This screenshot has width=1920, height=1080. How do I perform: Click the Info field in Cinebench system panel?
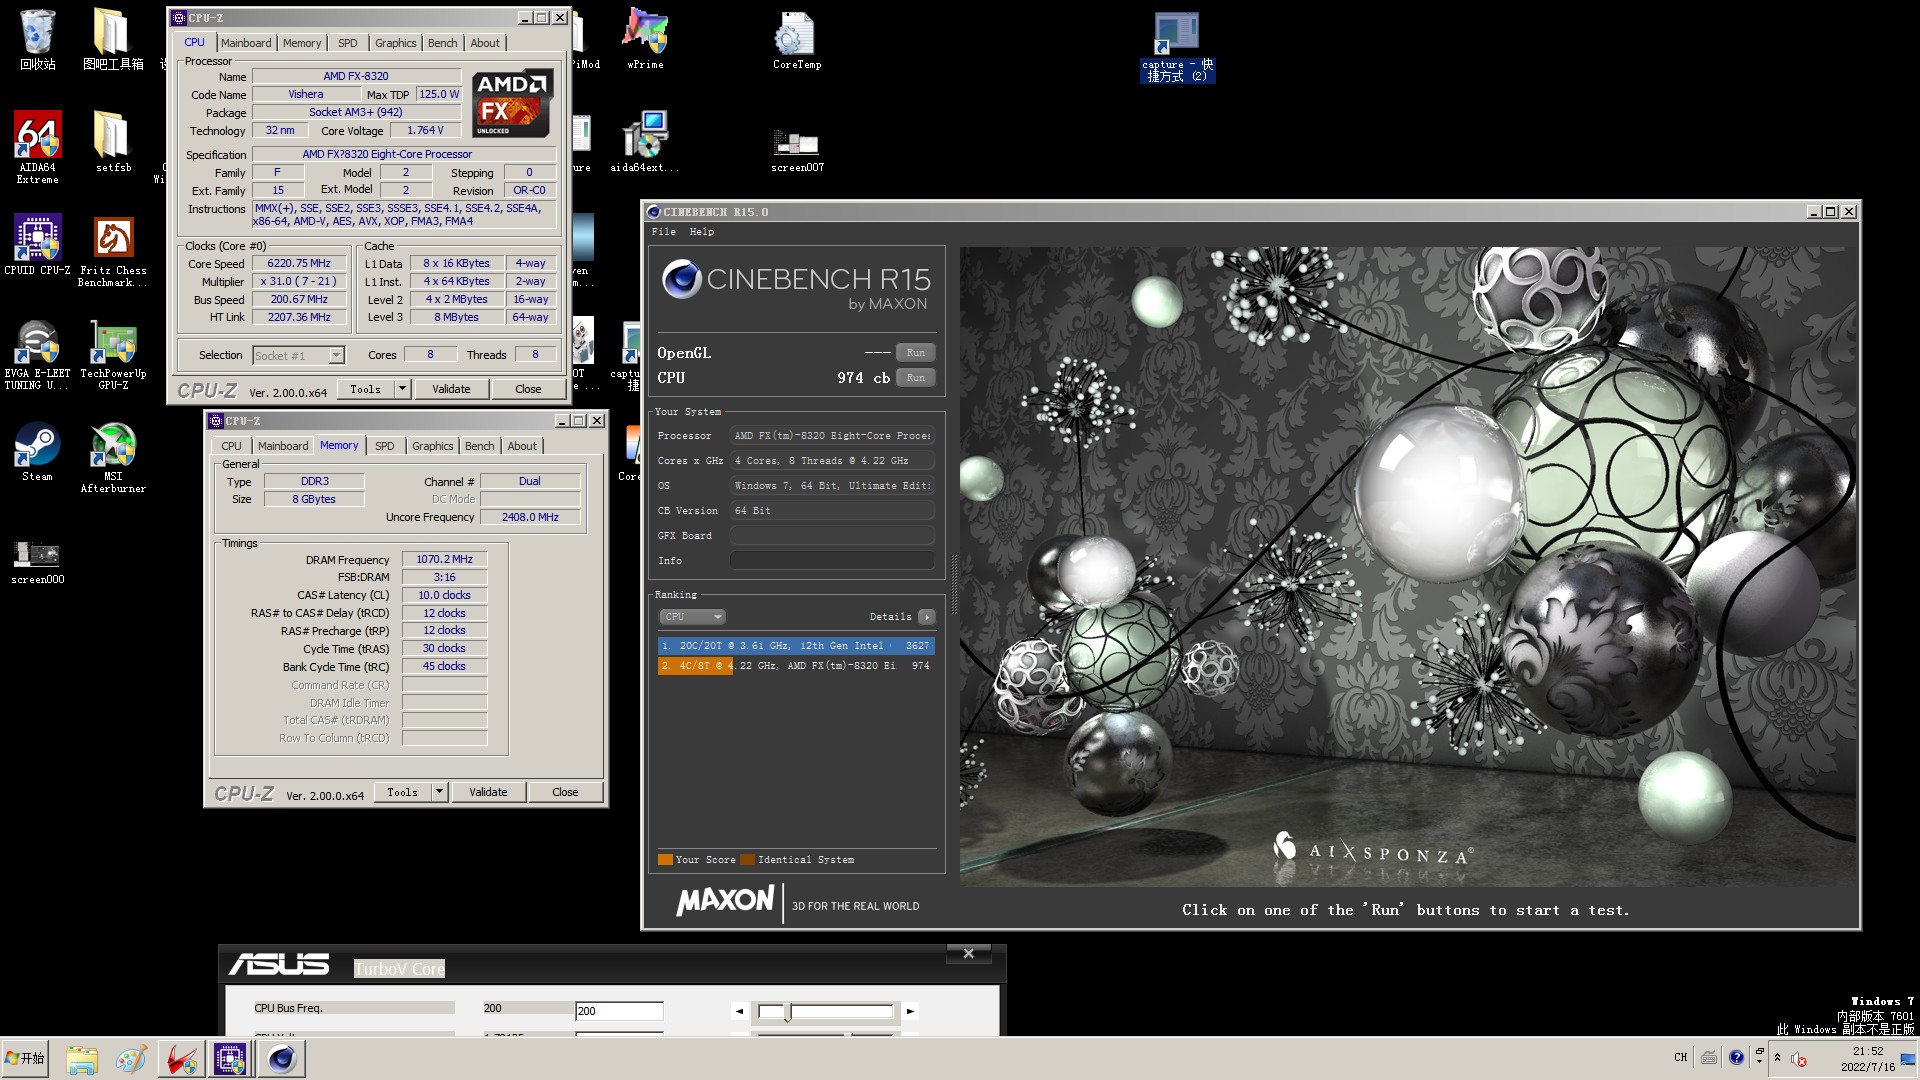click(832, 561)
